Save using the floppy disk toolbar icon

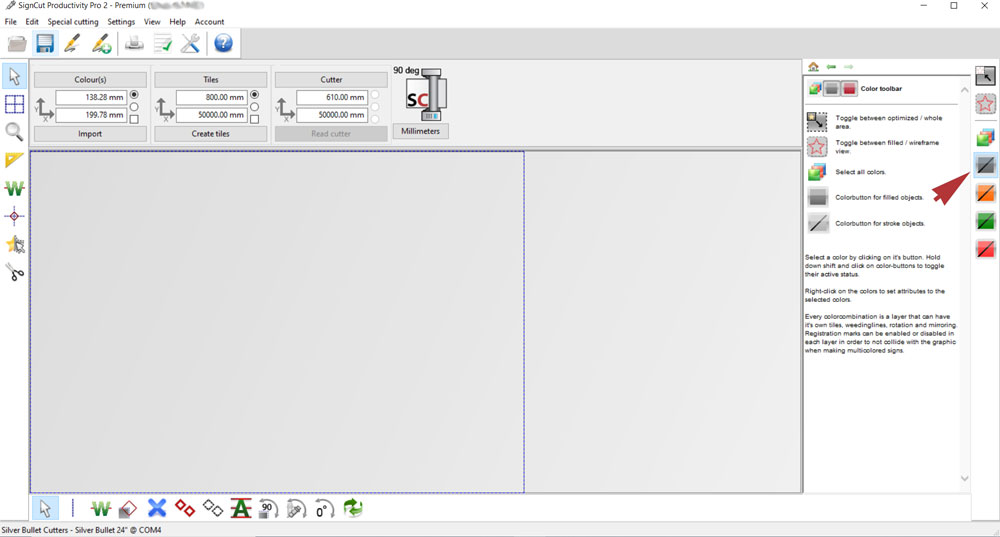point(45,44)
